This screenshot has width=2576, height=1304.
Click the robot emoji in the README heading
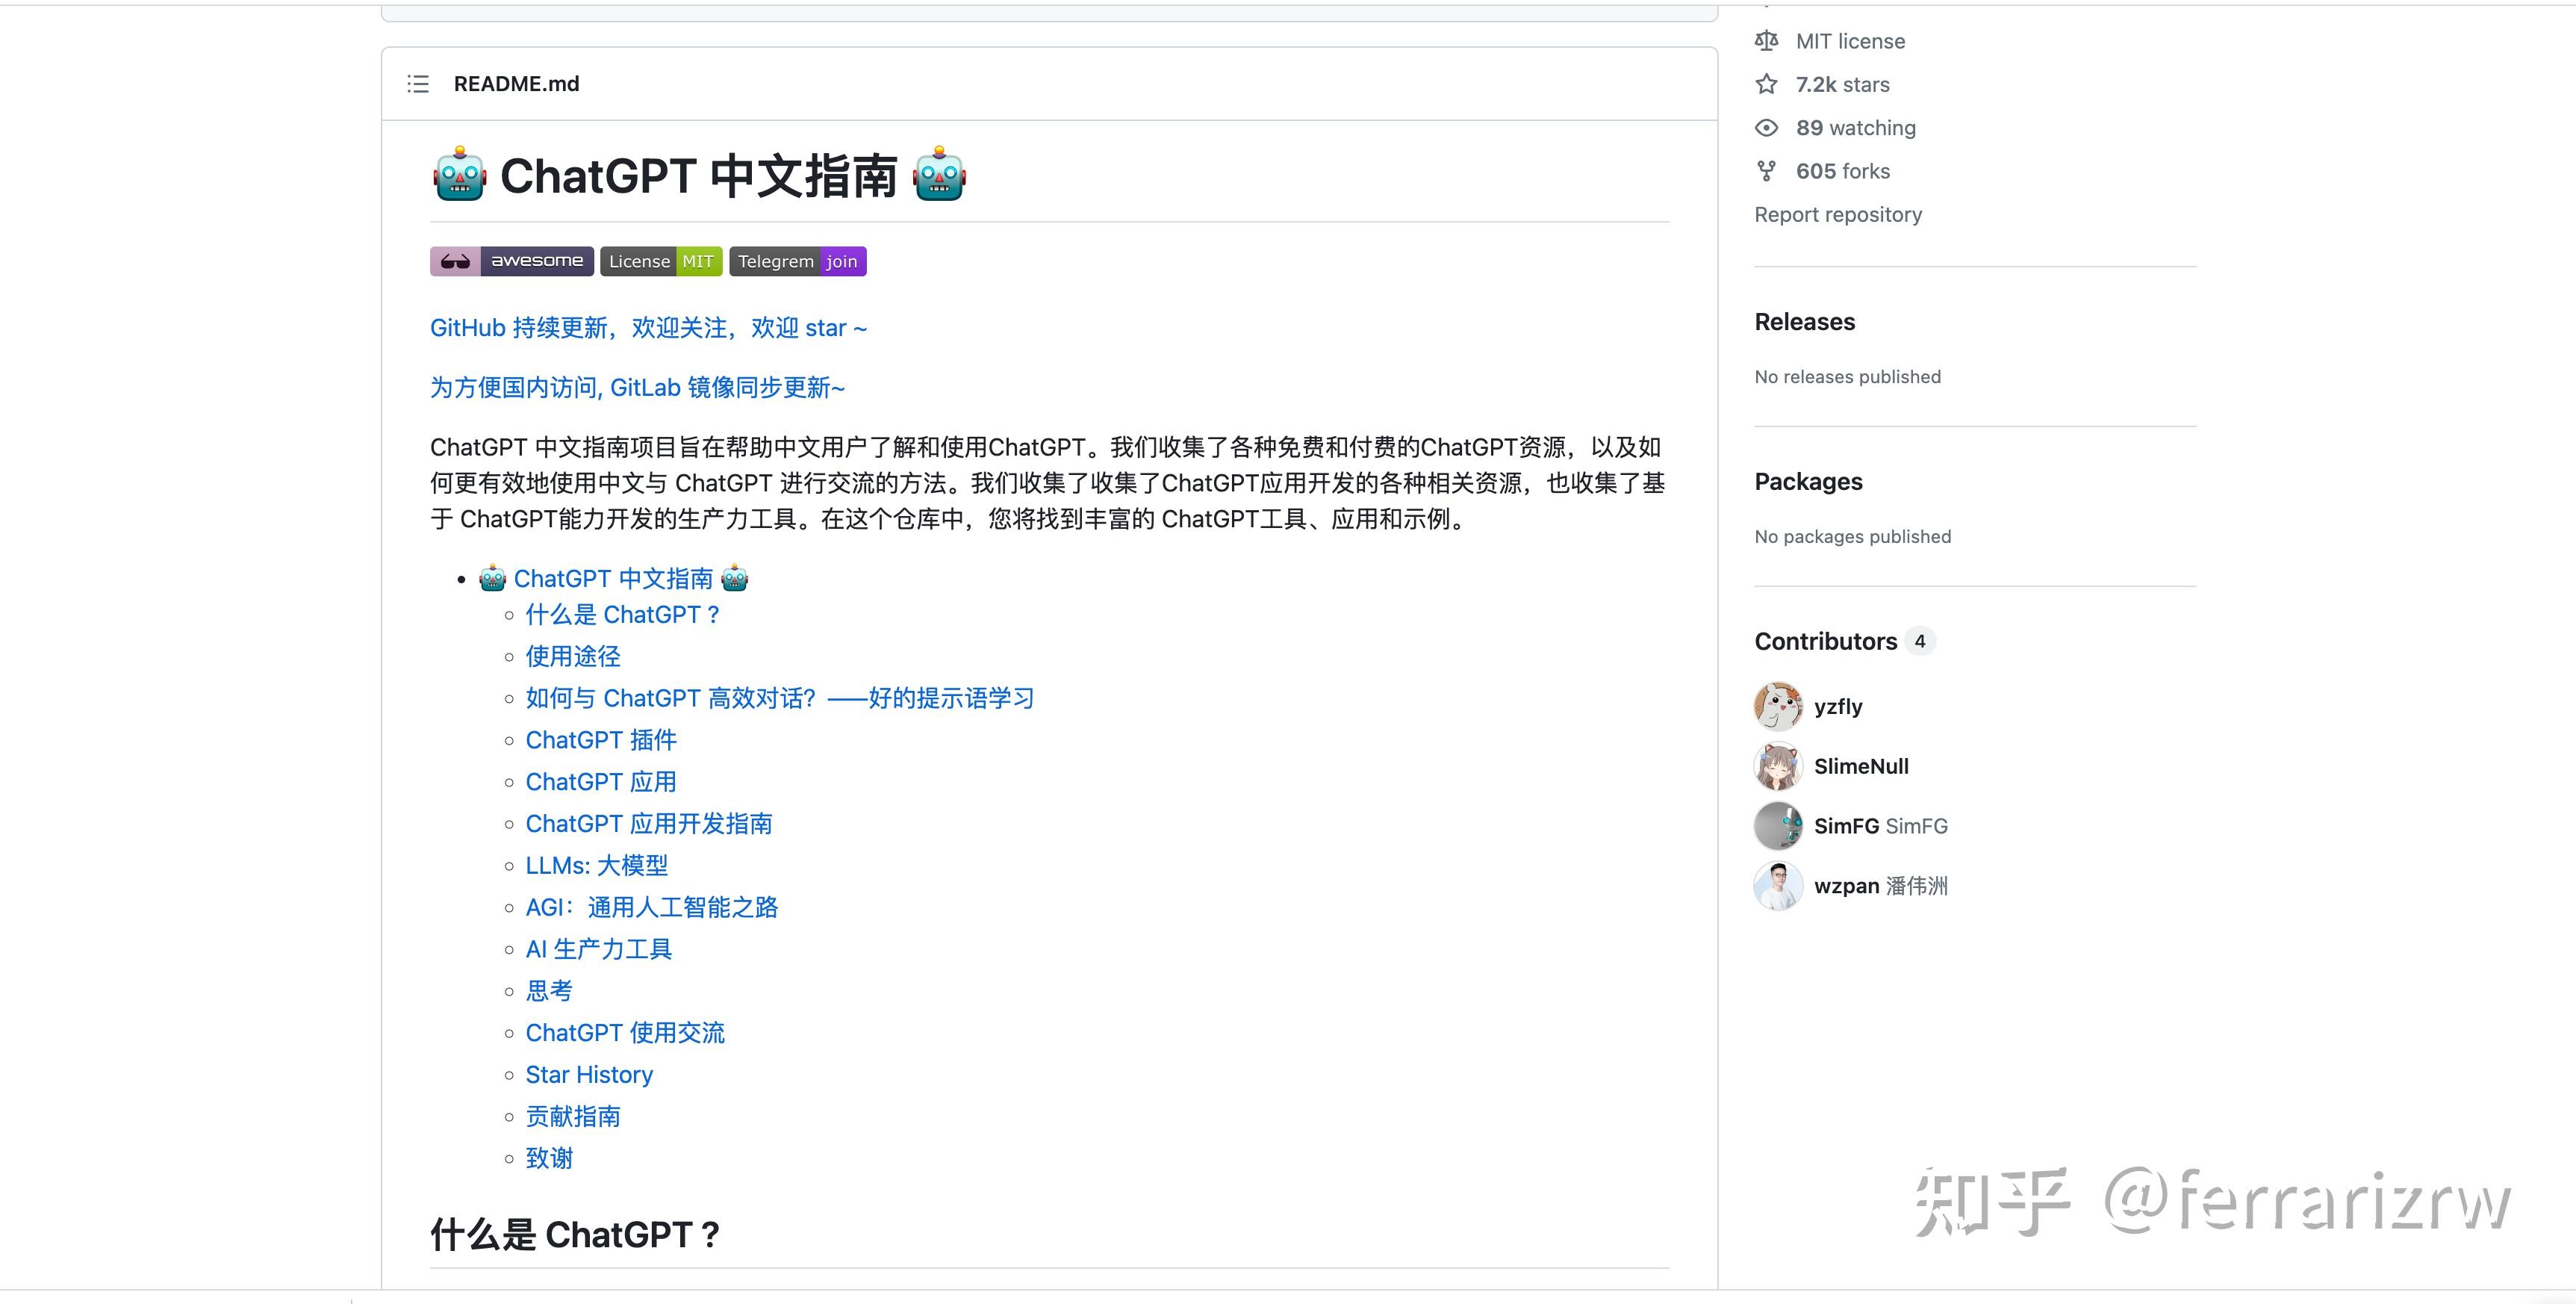pyautogui.click(x=458, y=175)
